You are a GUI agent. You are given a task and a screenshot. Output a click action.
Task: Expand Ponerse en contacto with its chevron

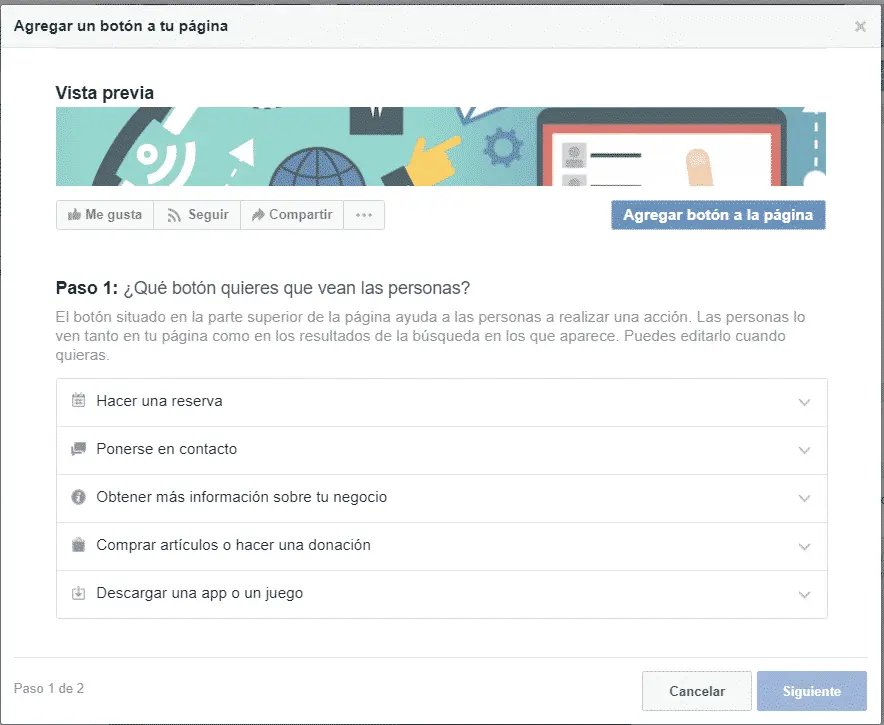point(804,449)
